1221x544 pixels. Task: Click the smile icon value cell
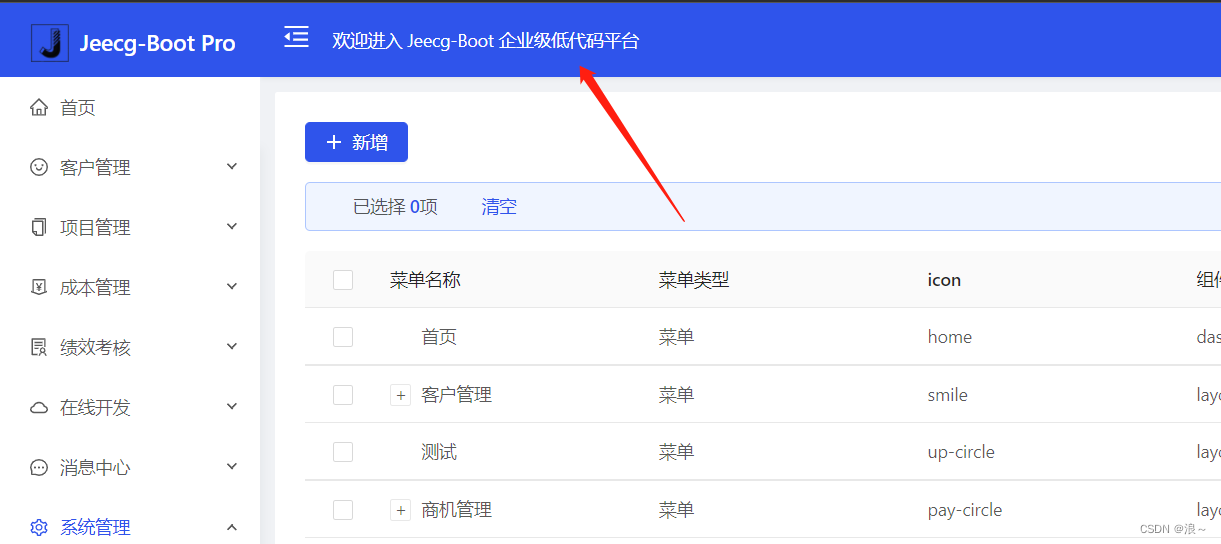(x=948, y=395)
